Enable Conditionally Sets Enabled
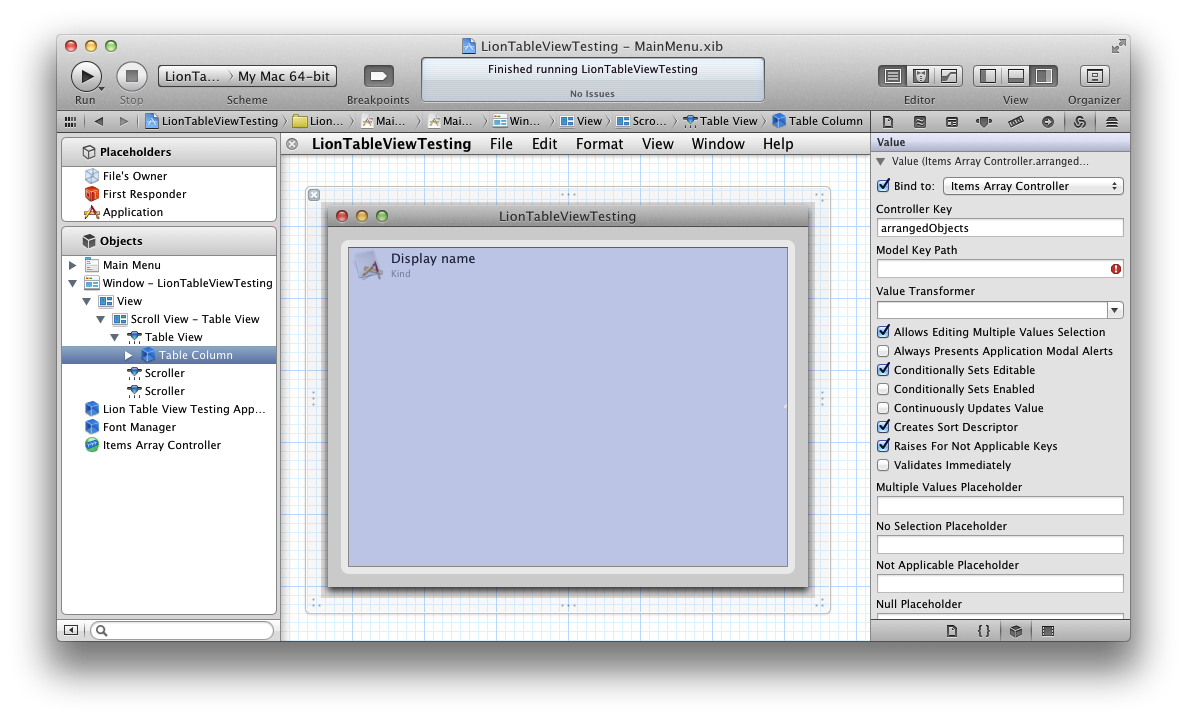Viewport: 1187px width, 720px height. click(883, 389)
